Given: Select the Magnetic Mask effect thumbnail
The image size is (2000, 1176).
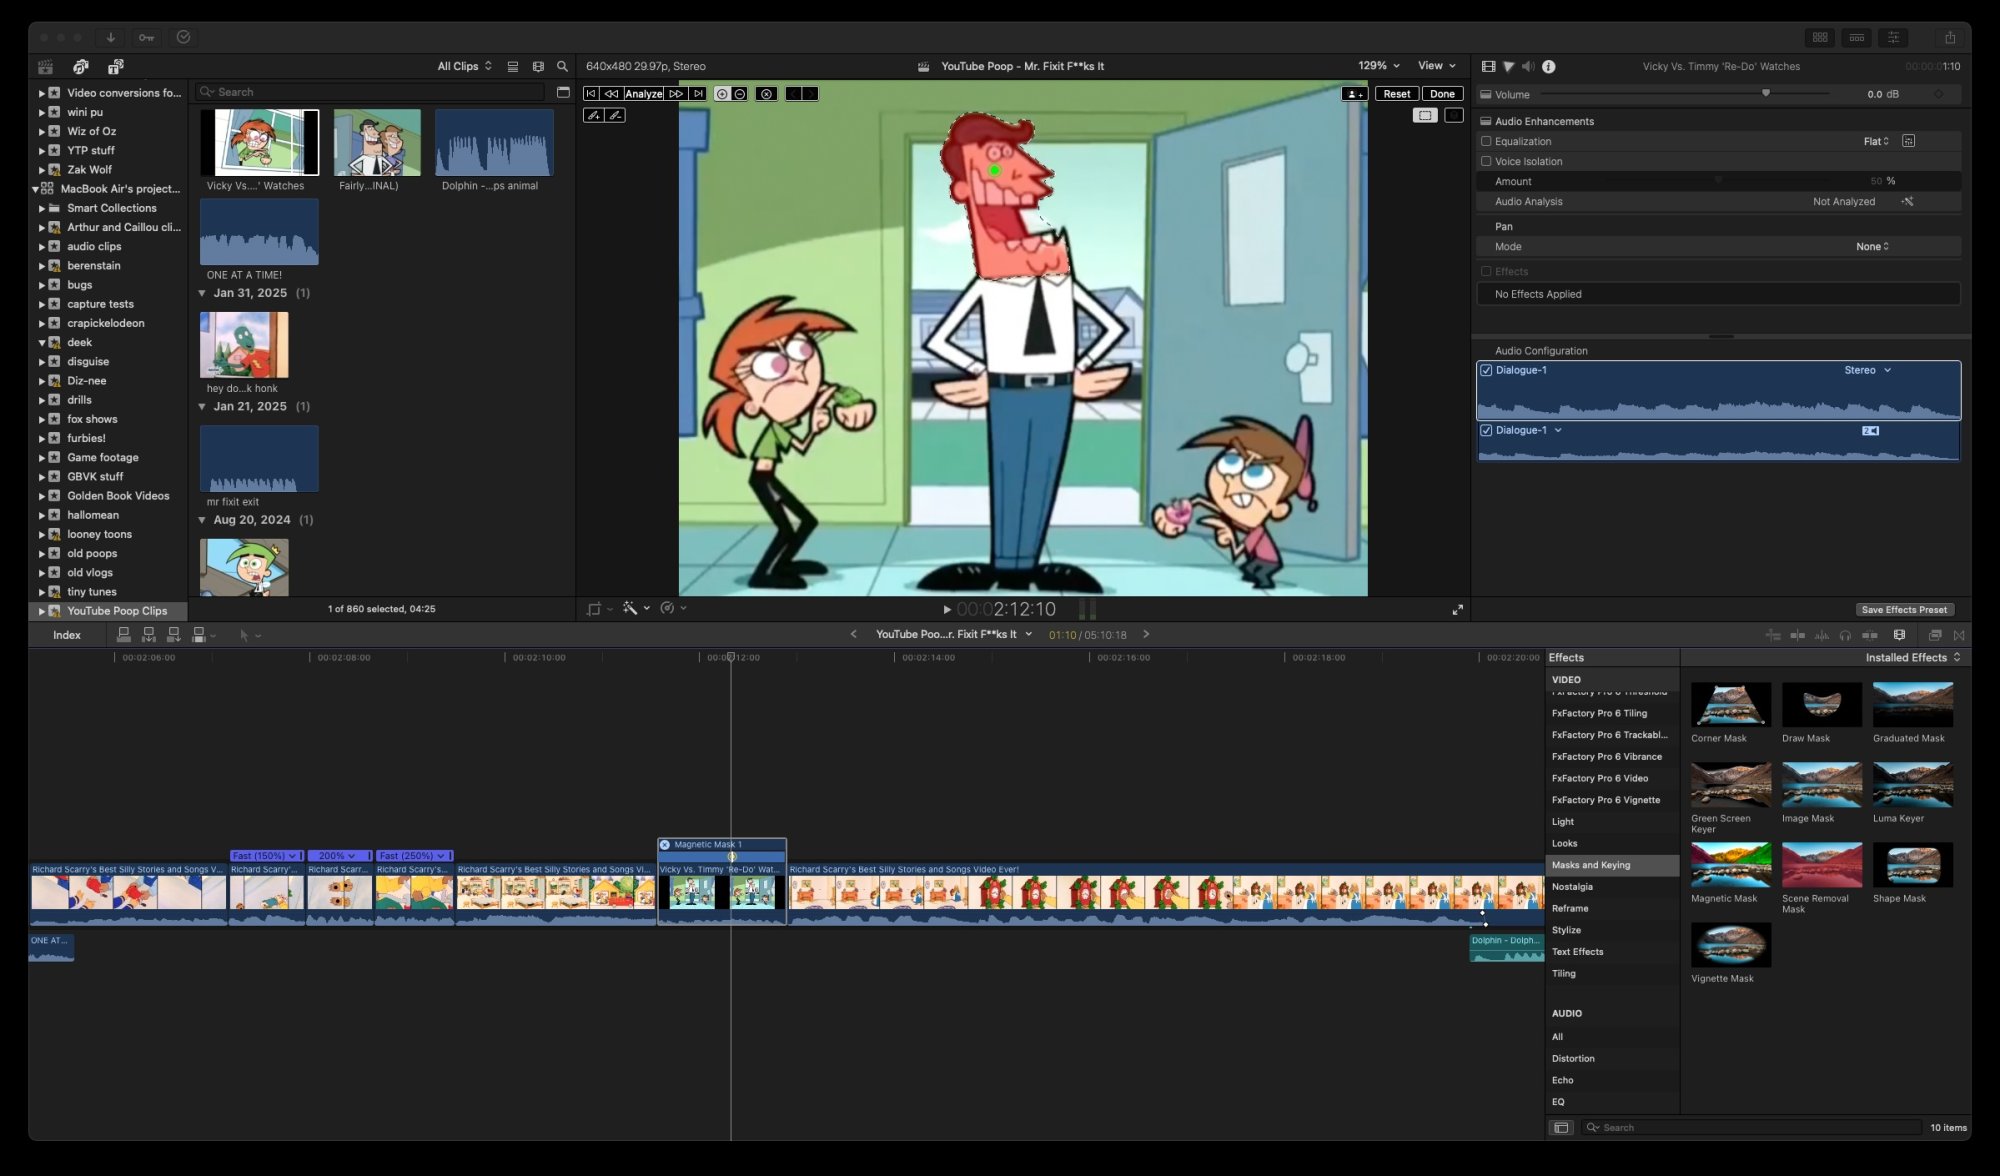Looking at the screenshot, I should tap(1730, 866).
